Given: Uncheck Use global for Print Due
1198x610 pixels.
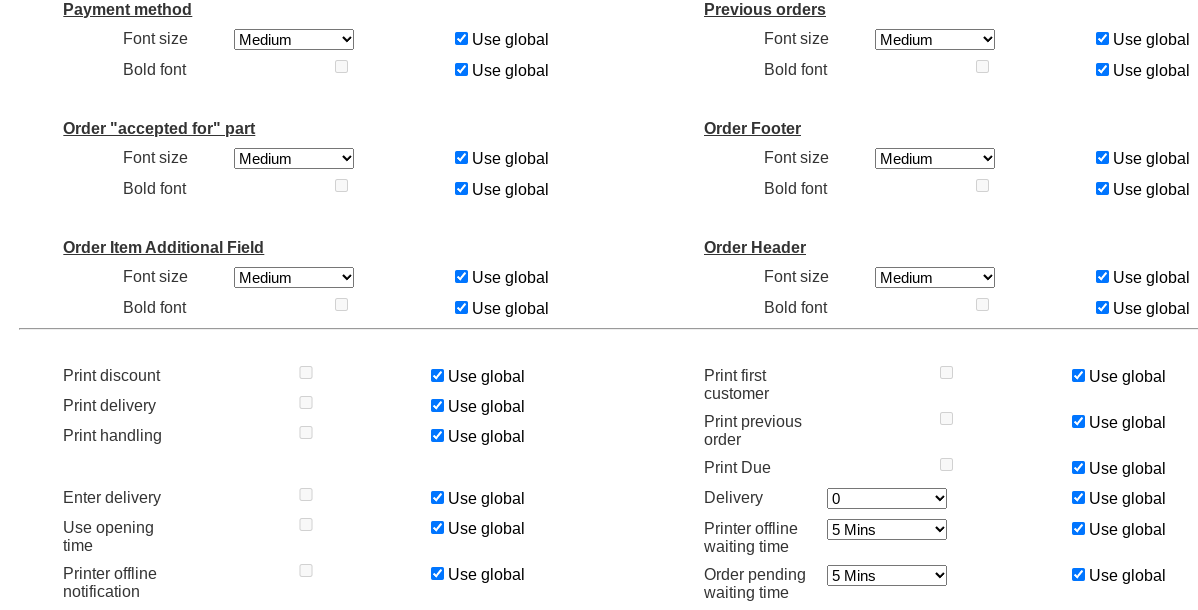Looking at the screenshot, I should 1078,468.
